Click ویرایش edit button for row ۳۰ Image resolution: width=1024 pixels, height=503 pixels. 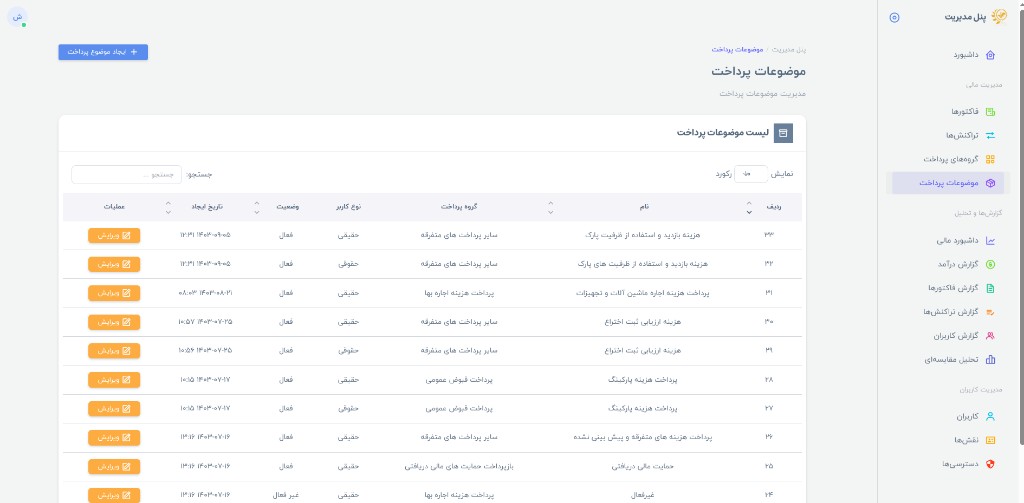(114, 321)
